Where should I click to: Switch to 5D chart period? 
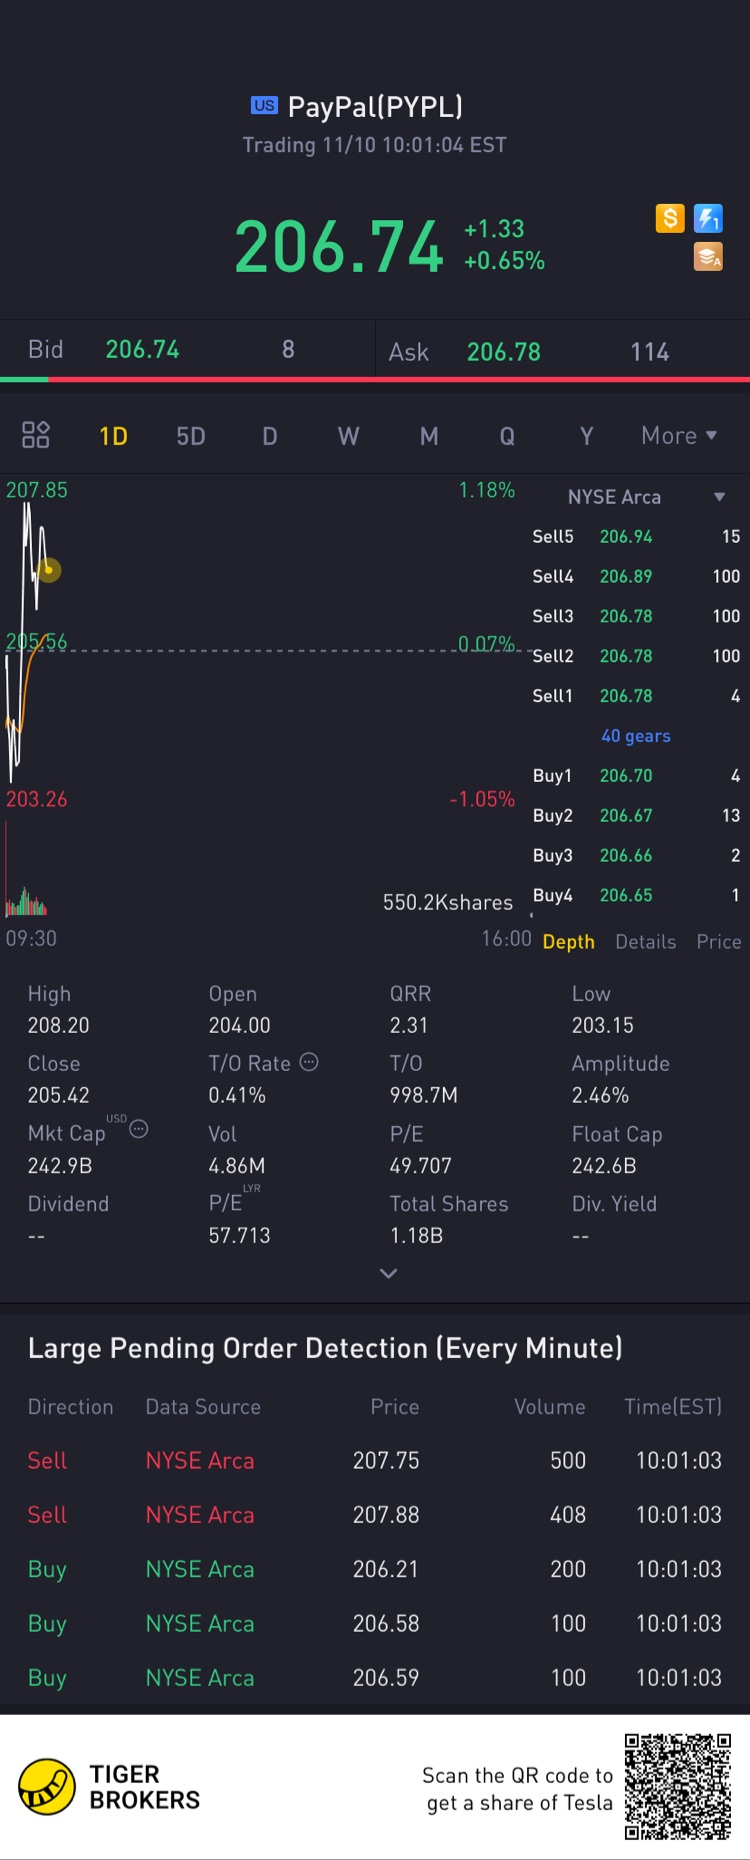pyautogui.click(x=191, y=436)
